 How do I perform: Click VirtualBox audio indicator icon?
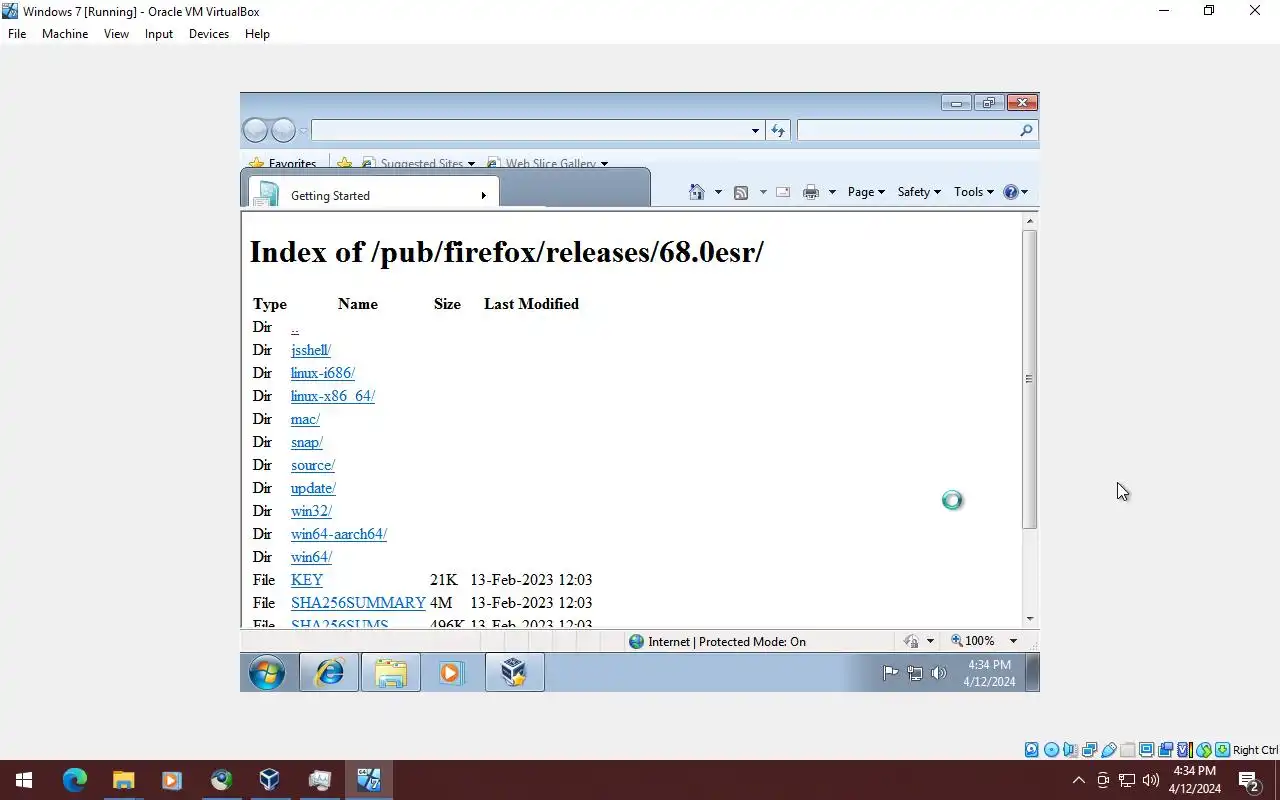click(1070, 750)
